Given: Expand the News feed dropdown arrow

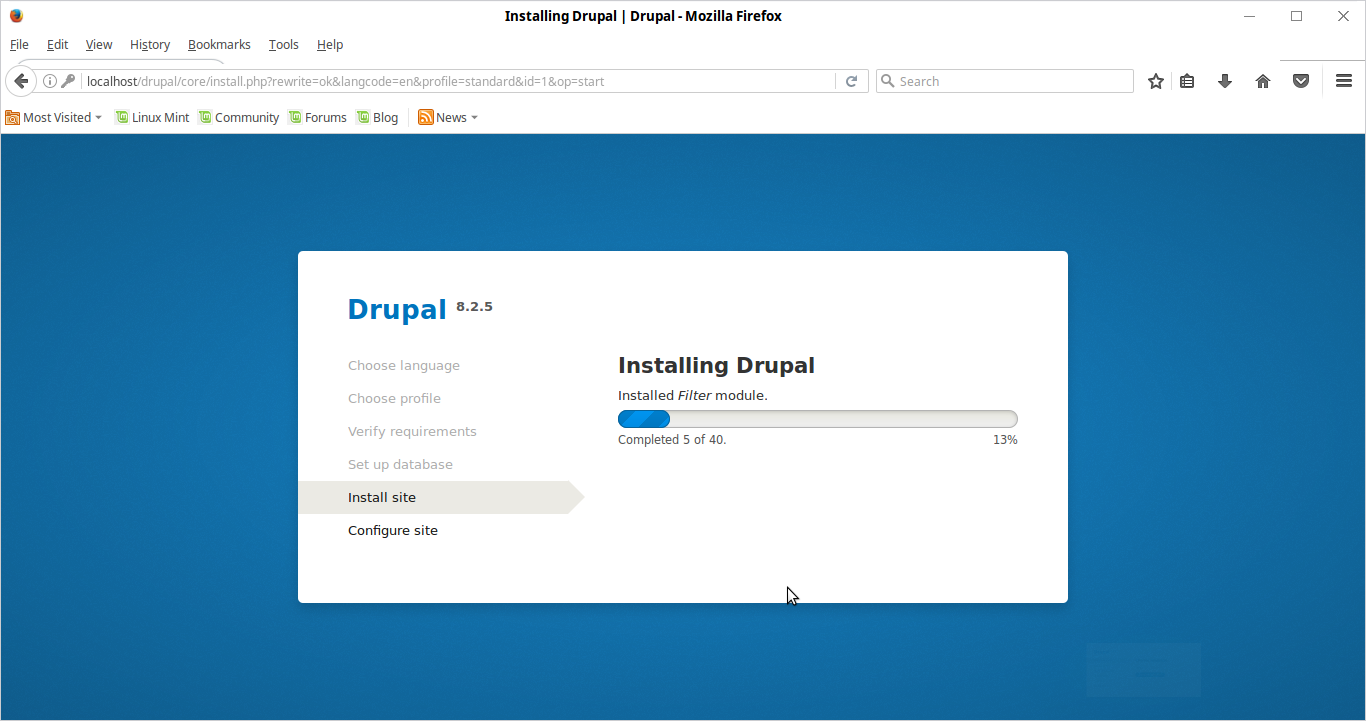Looking at the screenshot, I should click(474, 118).
